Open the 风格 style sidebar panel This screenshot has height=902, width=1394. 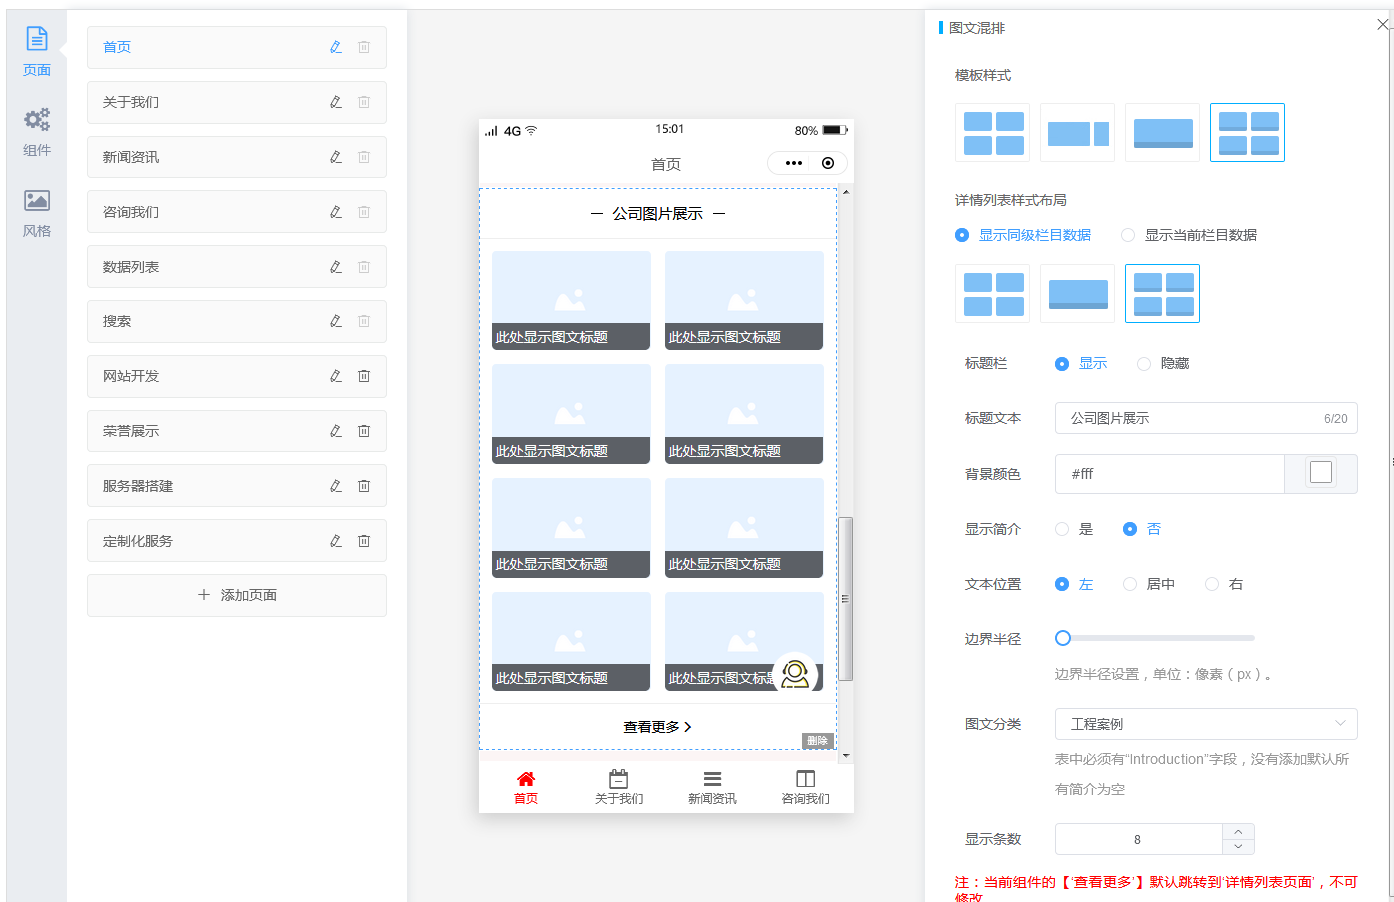[37, 213]
